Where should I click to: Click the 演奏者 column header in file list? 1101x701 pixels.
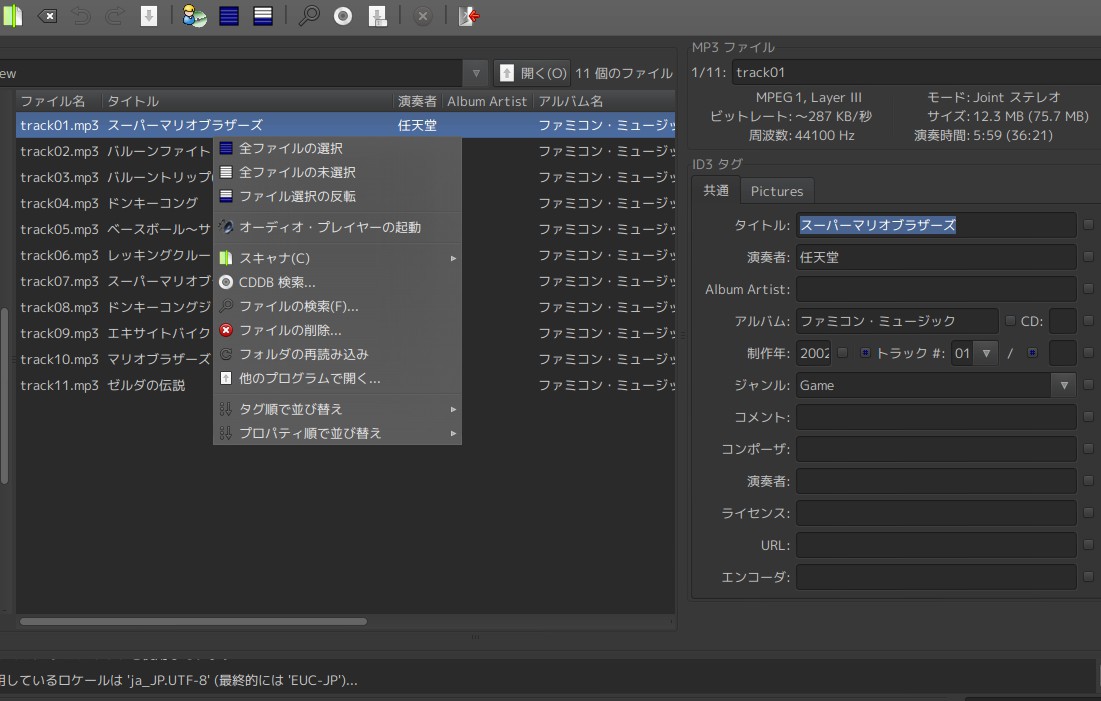(417, 101)
